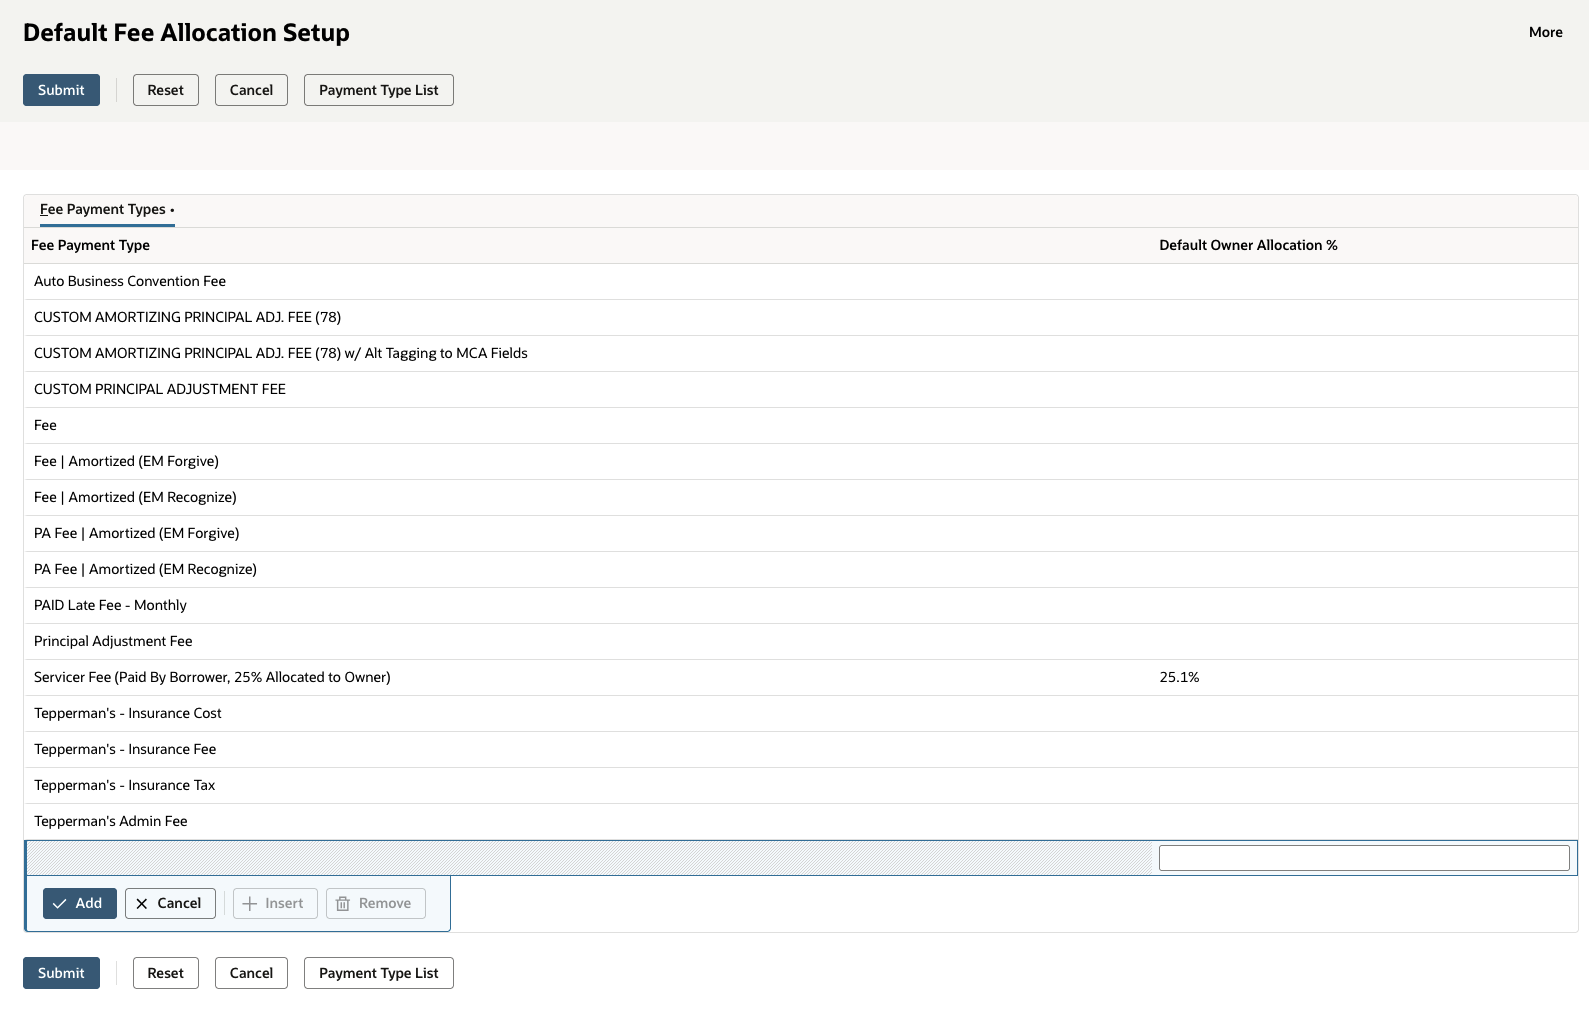
Task: Open the More menu
Action: pos(1545,32)
